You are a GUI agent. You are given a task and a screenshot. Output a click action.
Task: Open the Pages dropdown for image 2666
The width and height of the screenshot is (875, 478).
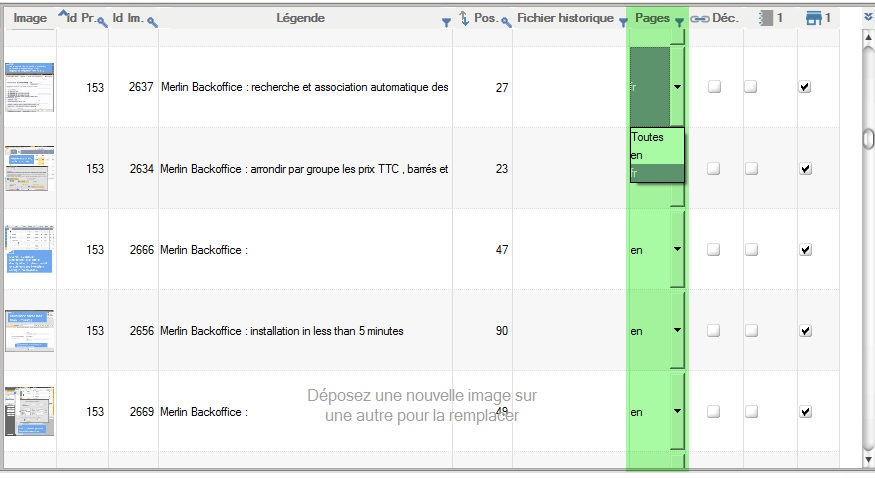coord(677,250)
